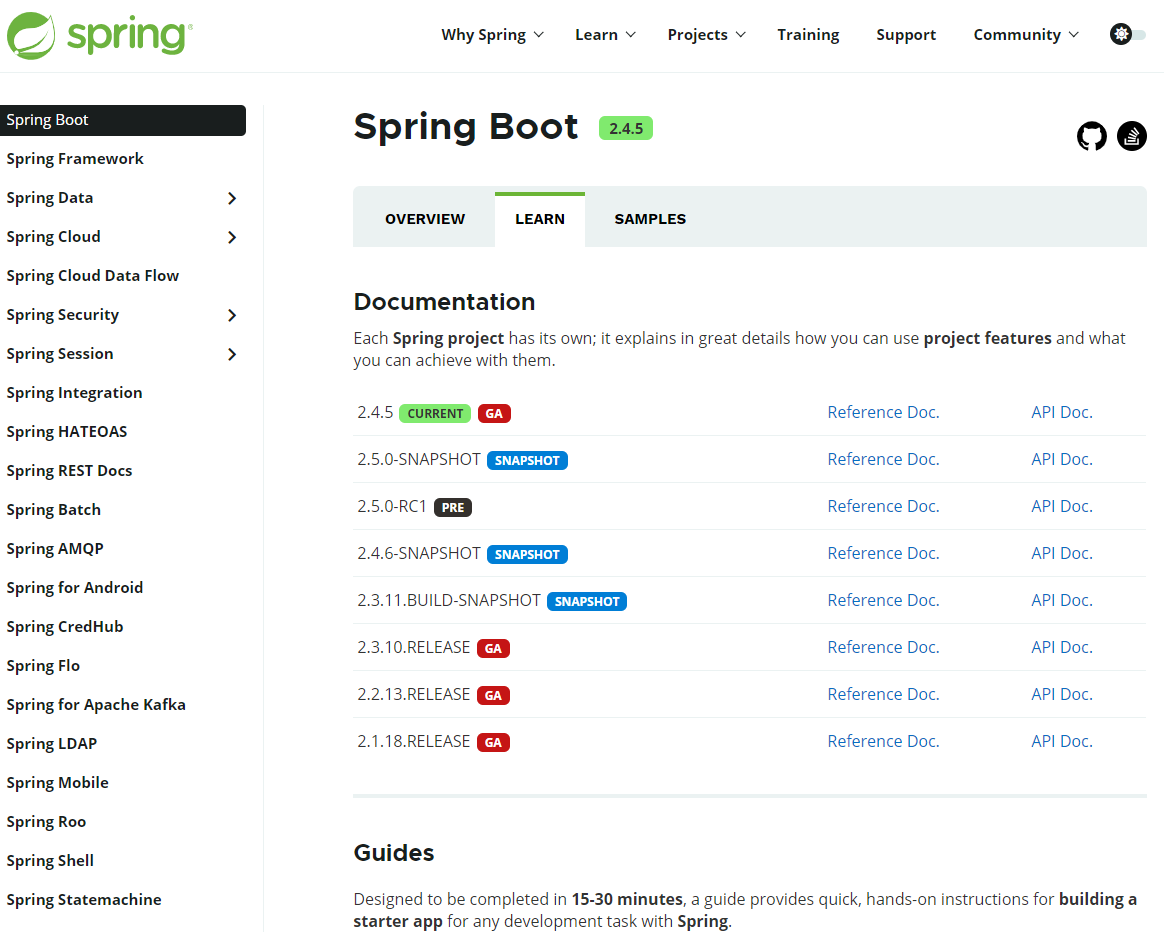
Task: Open Spring REST Docs project
Action: point(69,471)
